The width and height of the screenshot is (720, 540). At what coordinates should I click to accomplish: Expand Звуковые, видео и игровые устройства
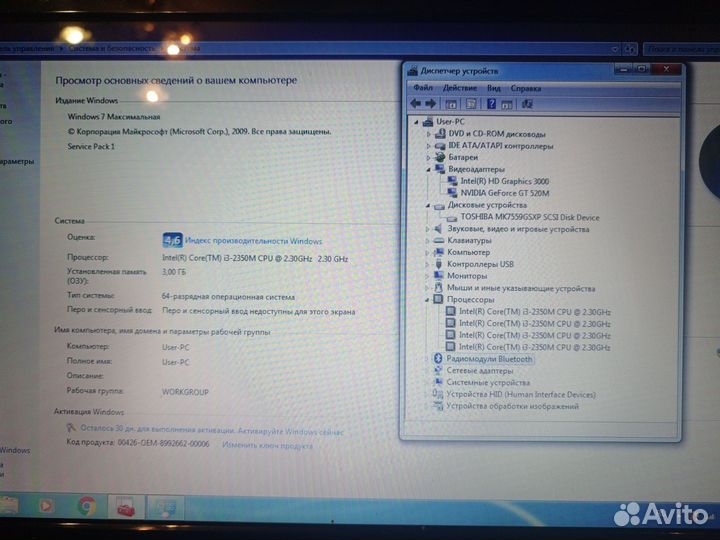pos(428,229)
